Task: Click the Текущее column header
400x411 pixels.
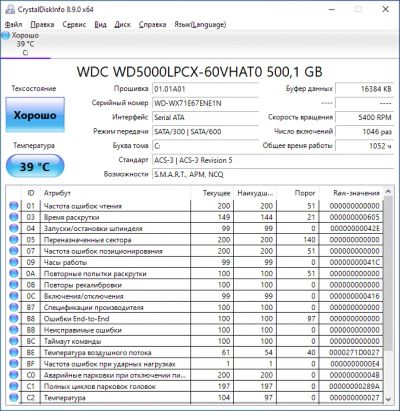Action: pos(212,193)
